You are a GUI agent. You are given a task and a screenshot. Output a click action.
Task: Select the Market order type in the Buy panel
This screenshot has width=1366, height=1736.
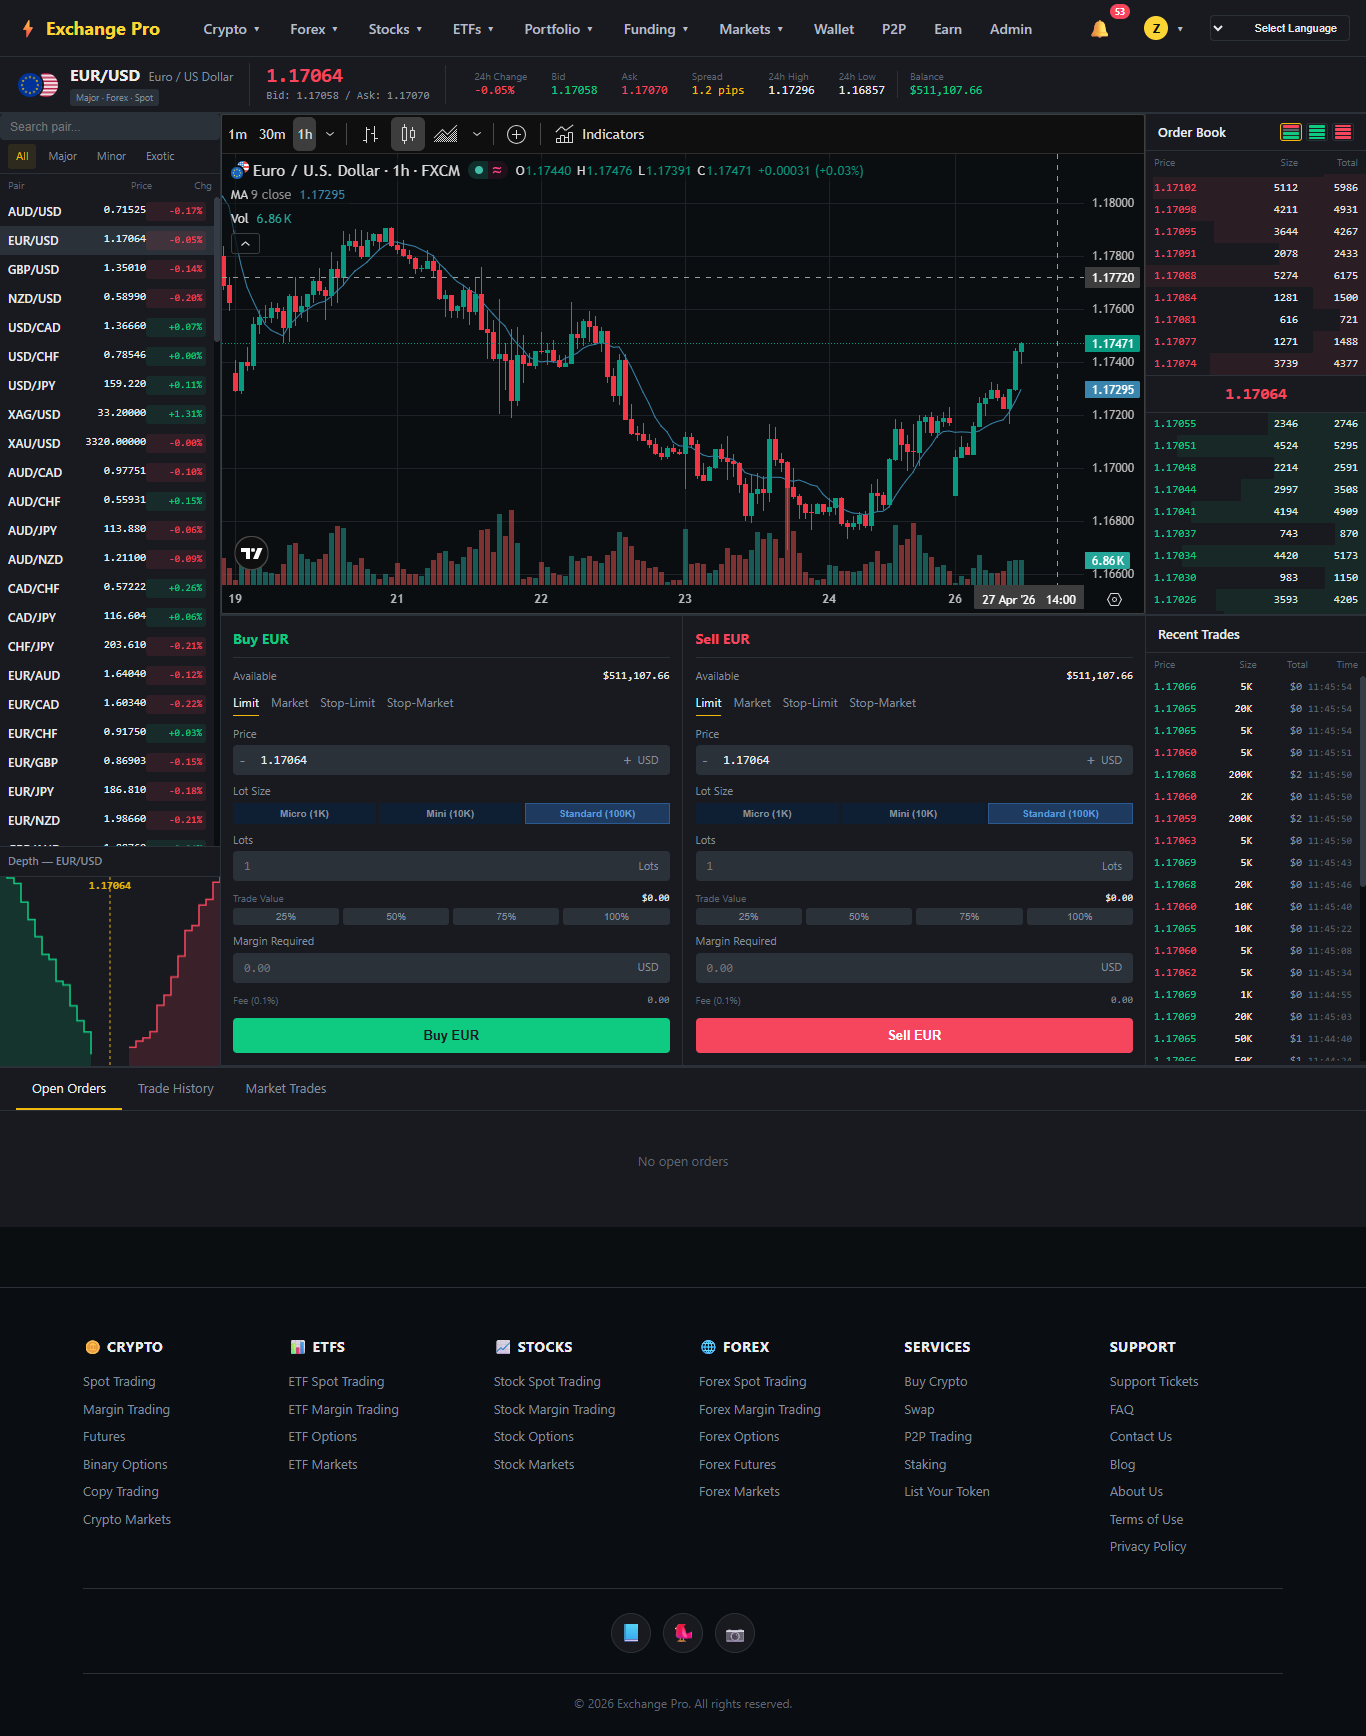[290, 703]
